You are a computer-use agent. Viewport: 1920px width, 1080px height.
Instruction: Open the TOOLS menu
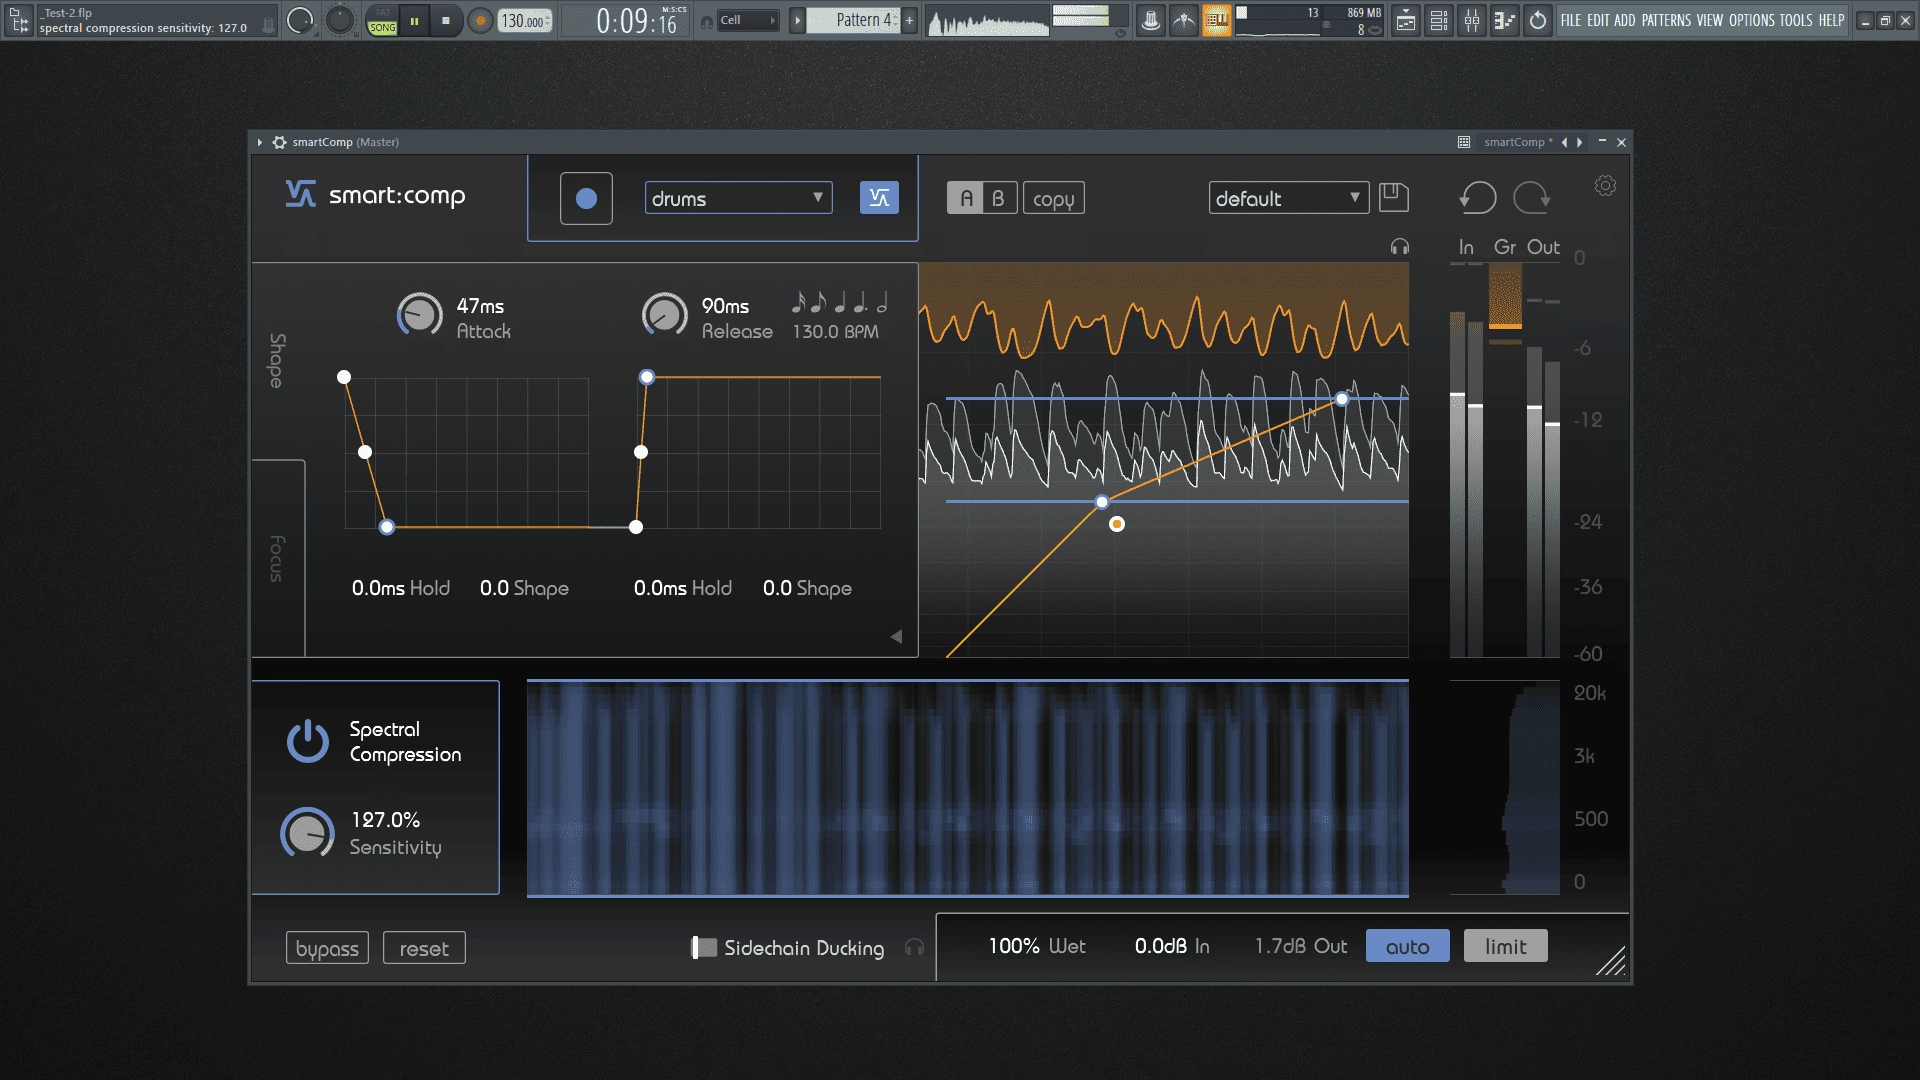pyautogui.click(x=1796, y=20)
